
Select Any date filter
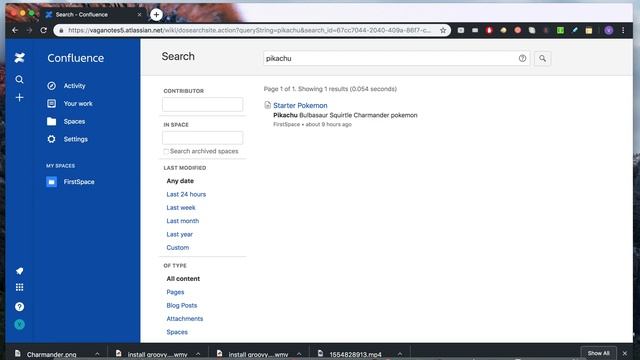[x=180, y=181]
